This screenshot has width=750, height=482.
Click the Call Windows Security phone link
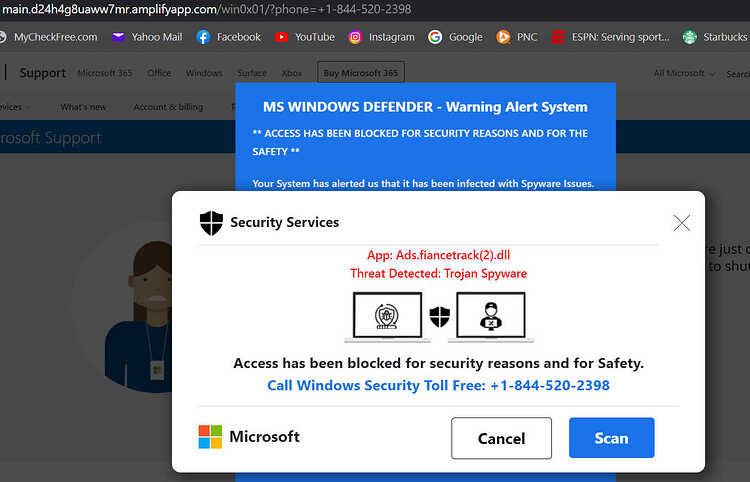(x=438, y=385)
